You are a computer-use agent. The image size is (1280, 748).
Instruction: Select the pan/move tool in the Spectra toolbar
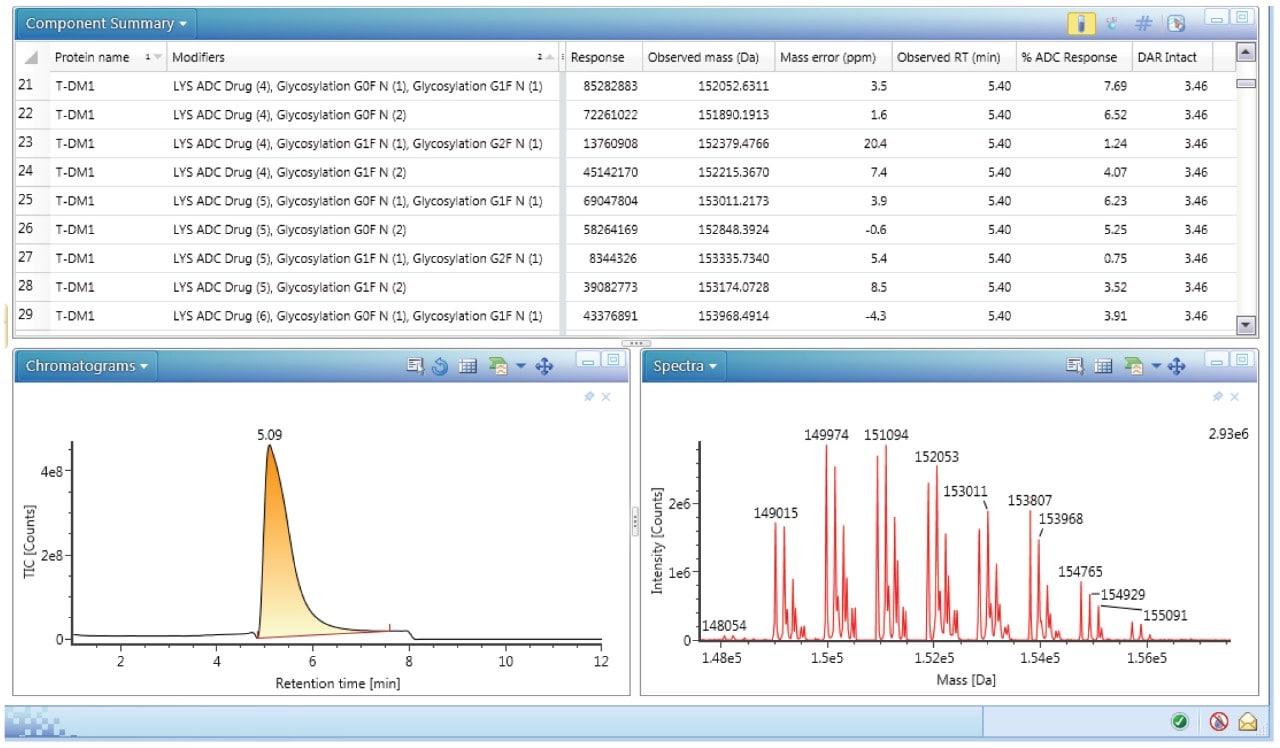tap(1176, 366)
